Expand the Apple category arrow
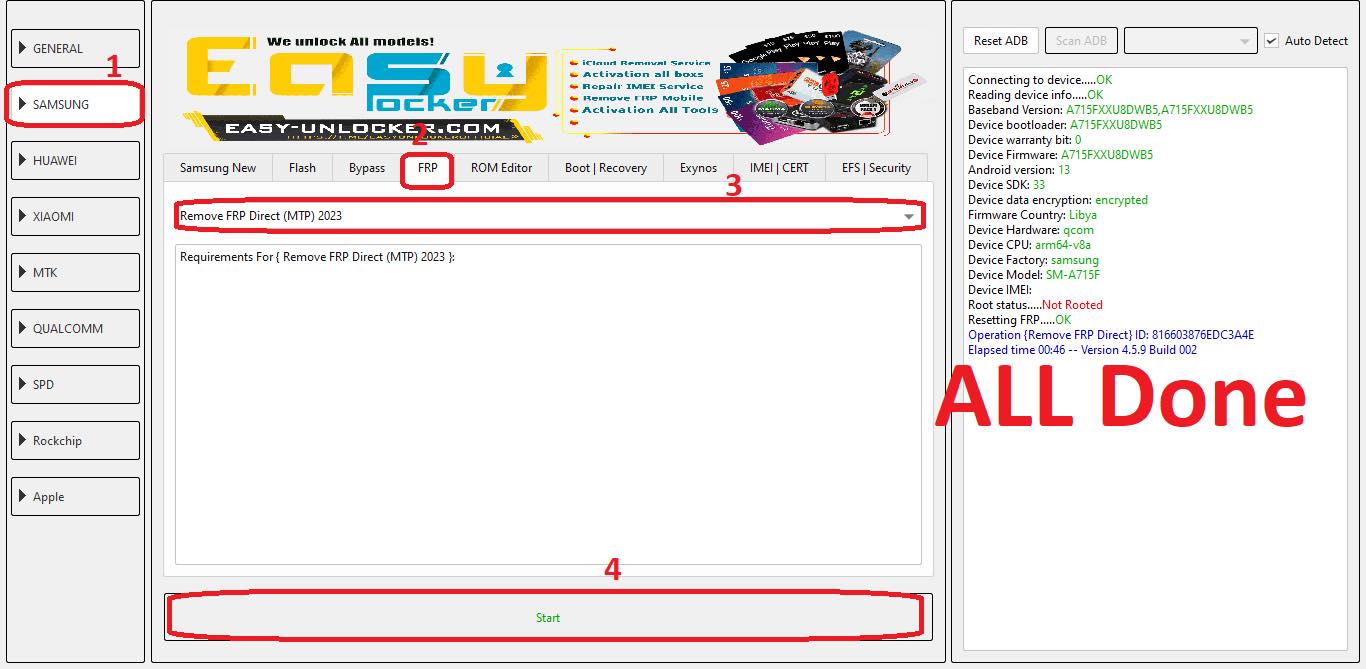1366x669 pixels. (23, 496)
